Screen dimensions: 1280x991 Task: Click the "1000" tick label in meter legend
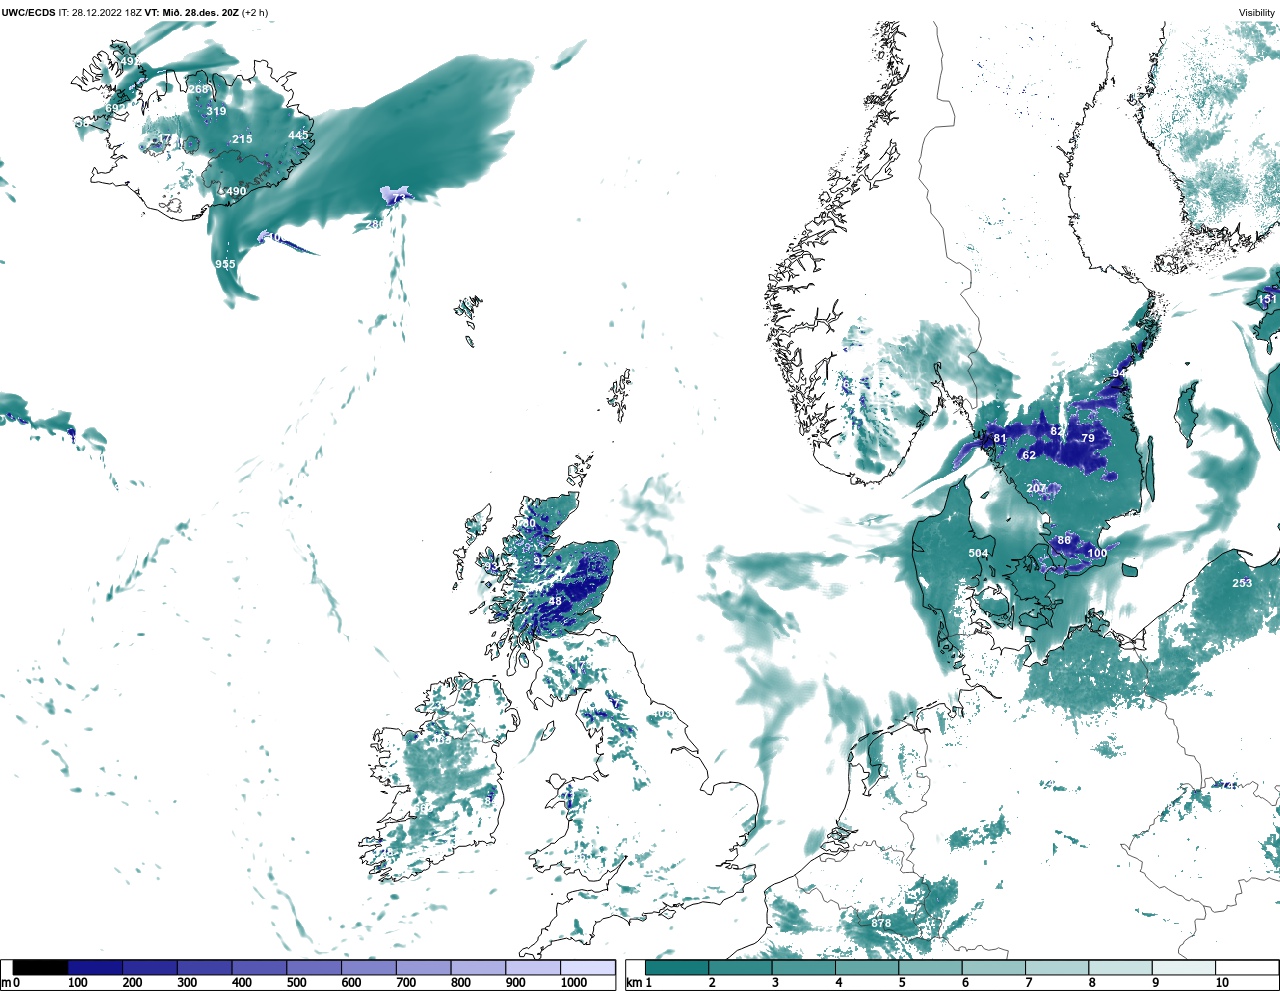coord(573,983)
